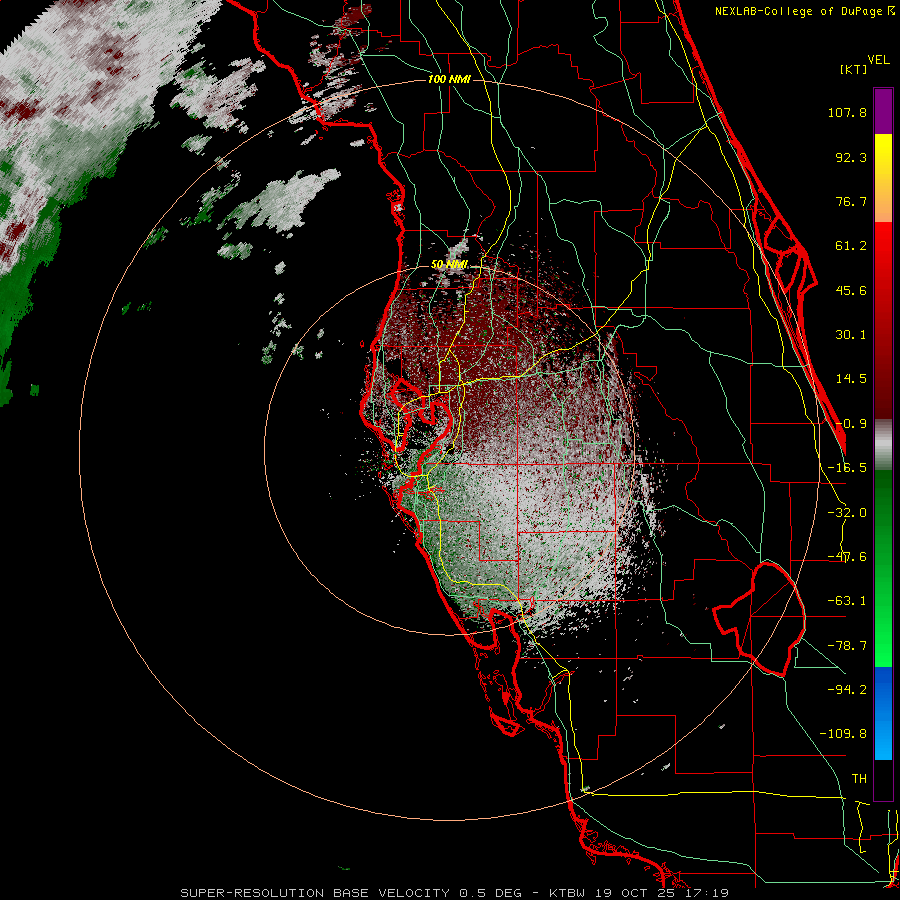Select the 76.7 velocity scale value

tap(851, 201)
